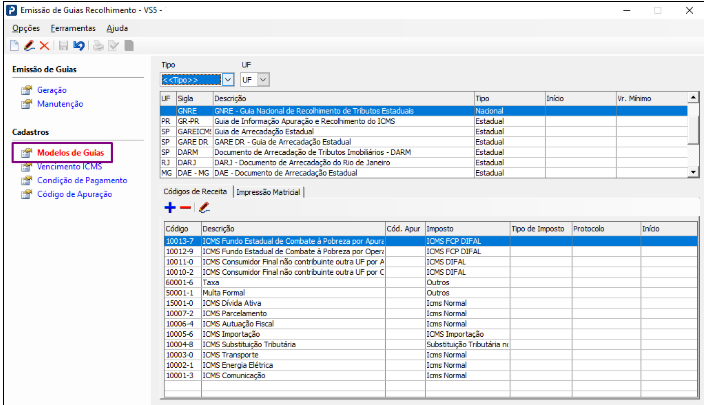Screen dimensions: 704x405
Task: Click the icon beside Manutenção
Action: tap(26, 104)
